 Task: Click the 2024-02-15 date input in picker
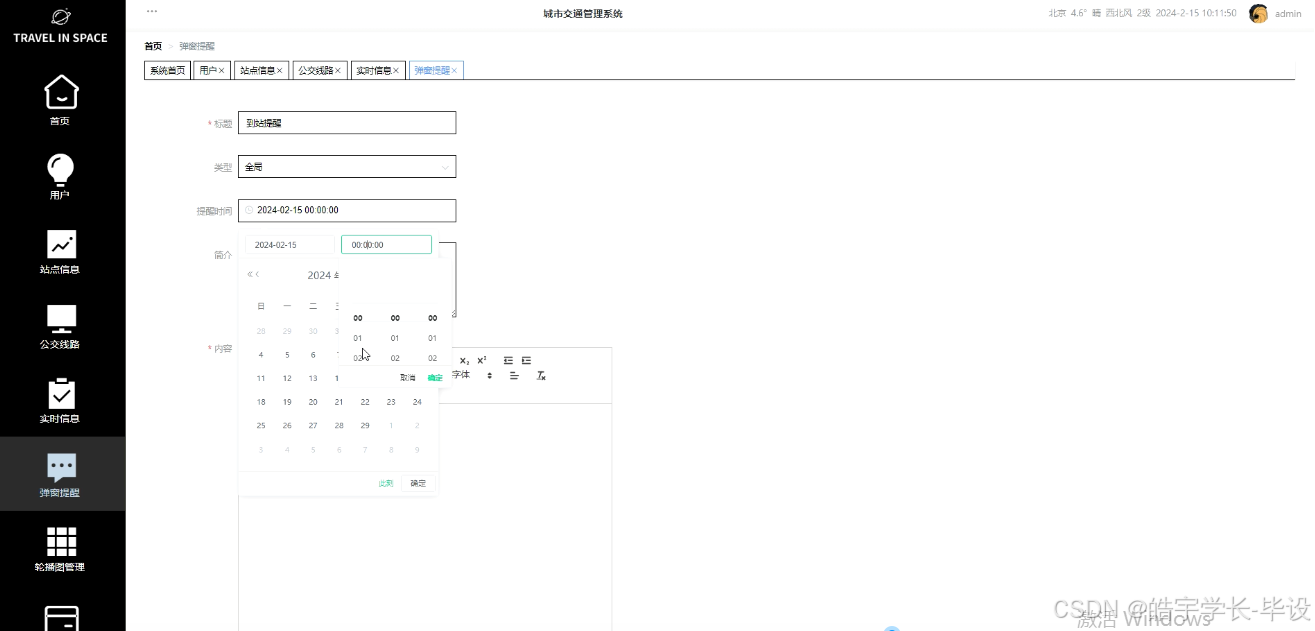point(290,245)
